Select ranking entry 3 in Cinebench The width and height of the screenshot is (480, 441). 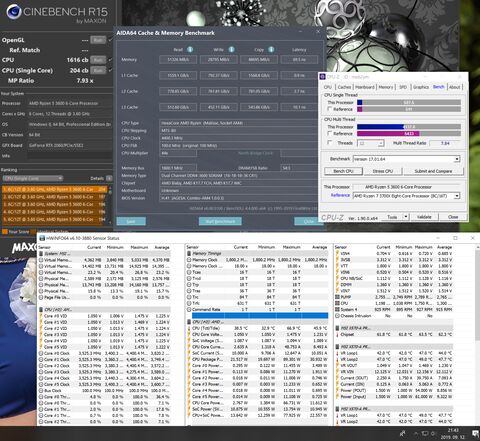pyautogui.click(x=54, y=204)
